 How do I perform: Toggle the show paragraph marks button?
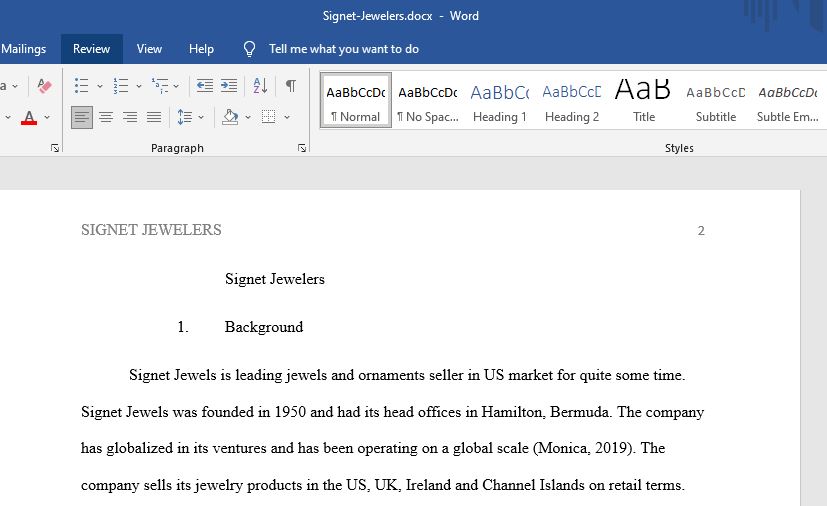tap(291, 85)
